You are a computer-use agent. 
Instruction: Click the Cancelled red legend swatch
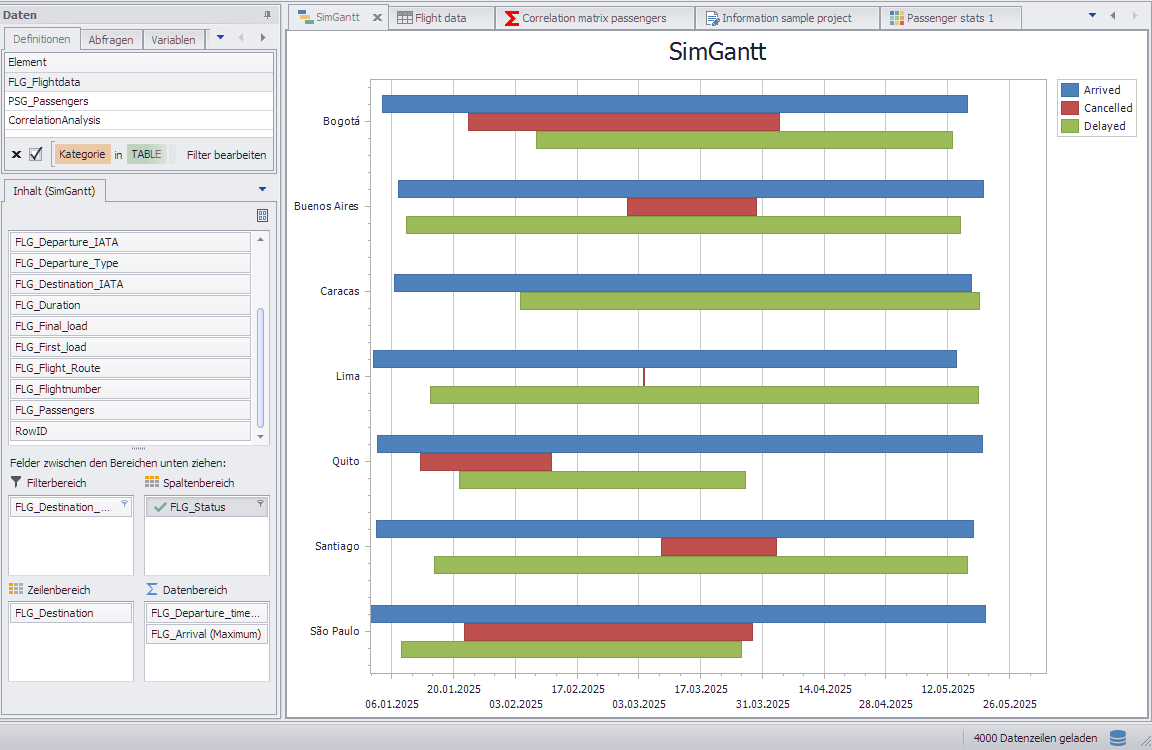point(1069,108)
